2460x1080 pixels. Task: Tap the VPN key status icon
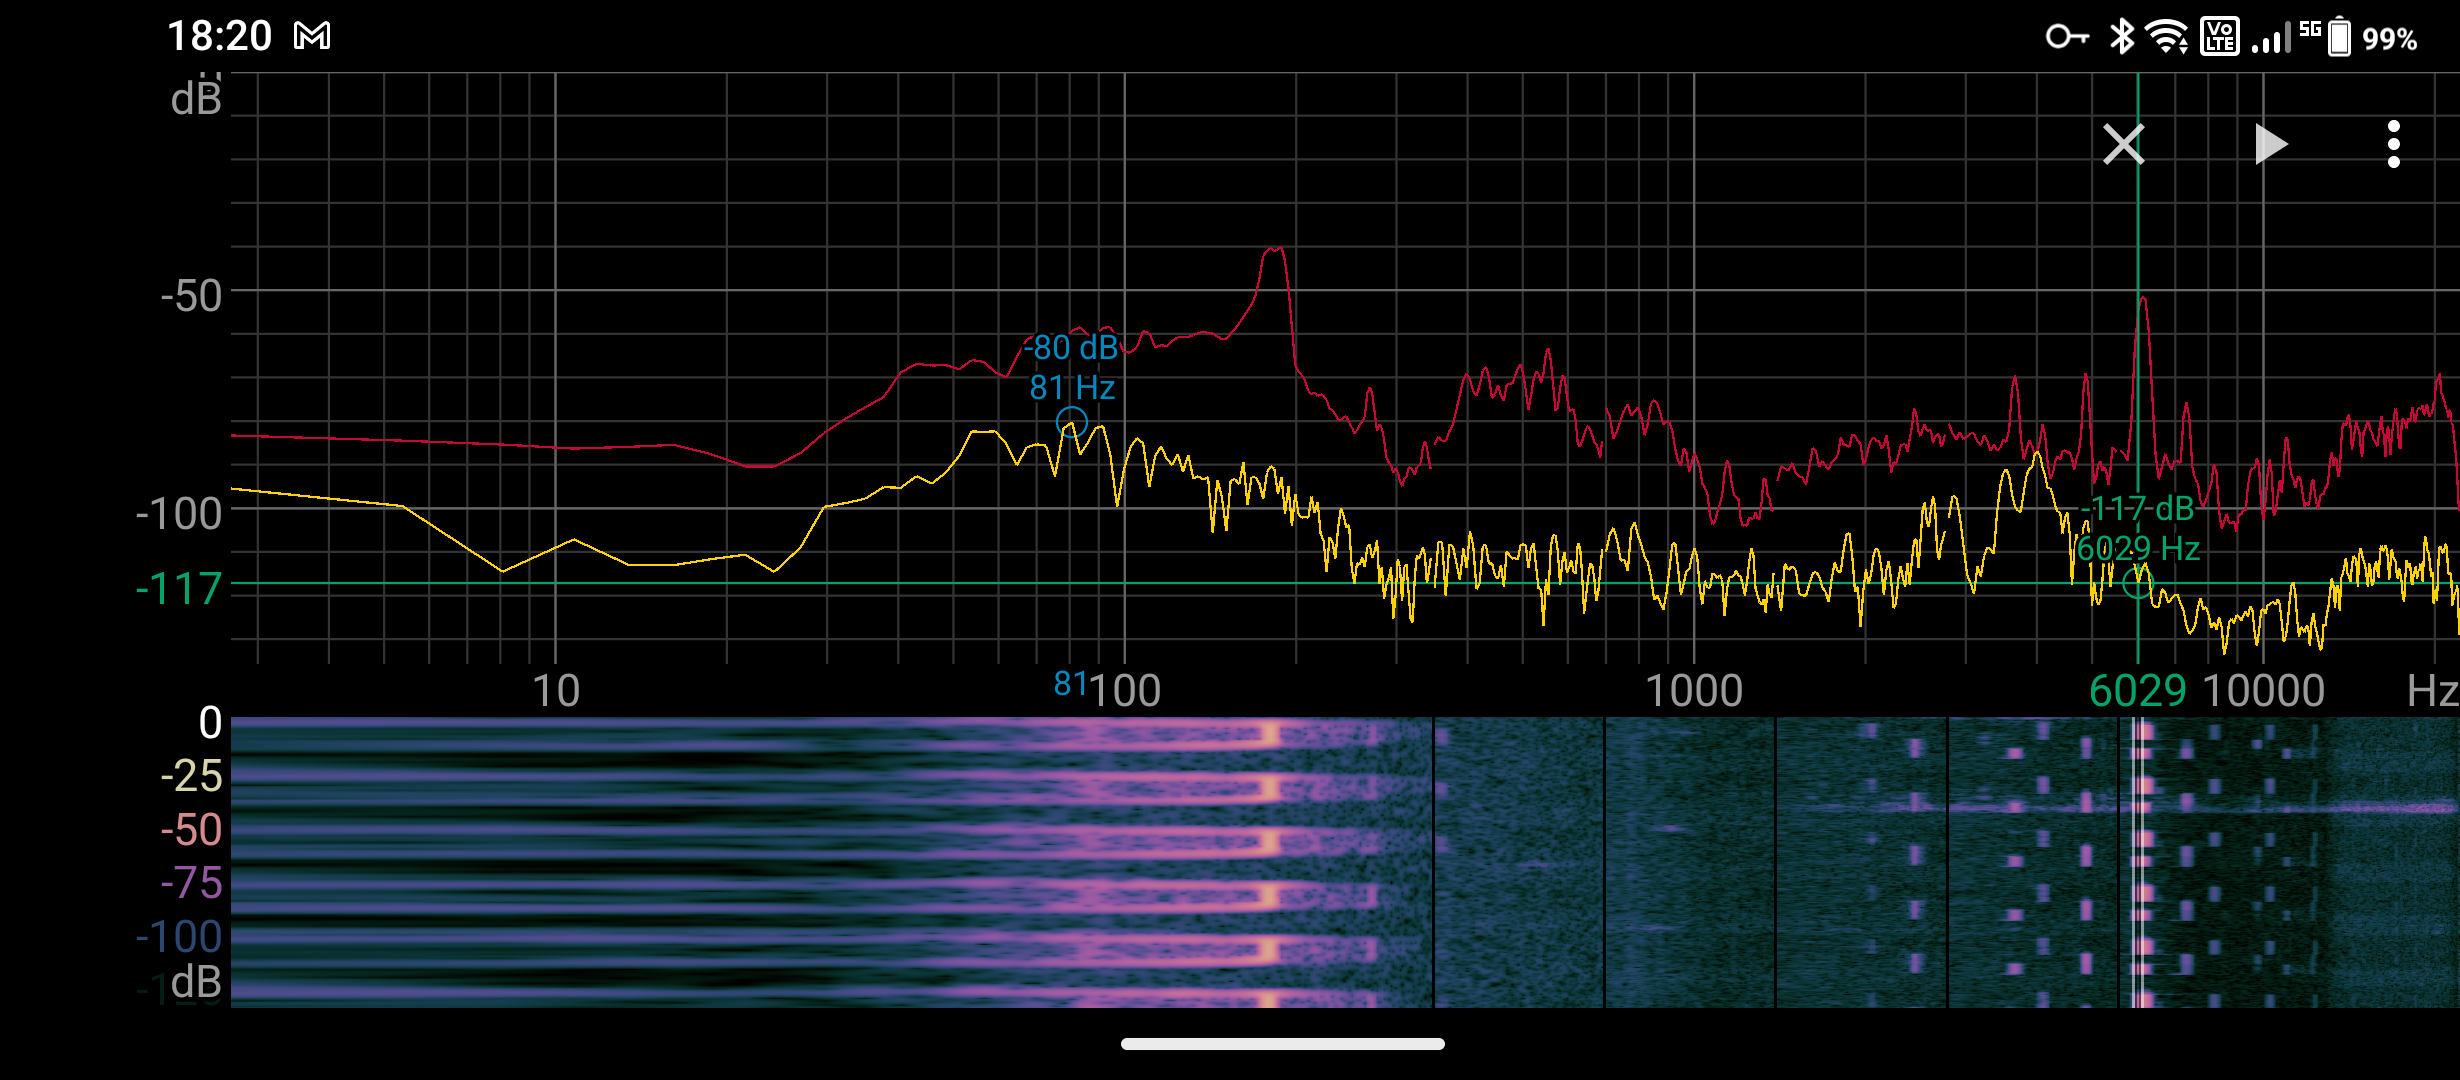click(x=2066, y=38)
